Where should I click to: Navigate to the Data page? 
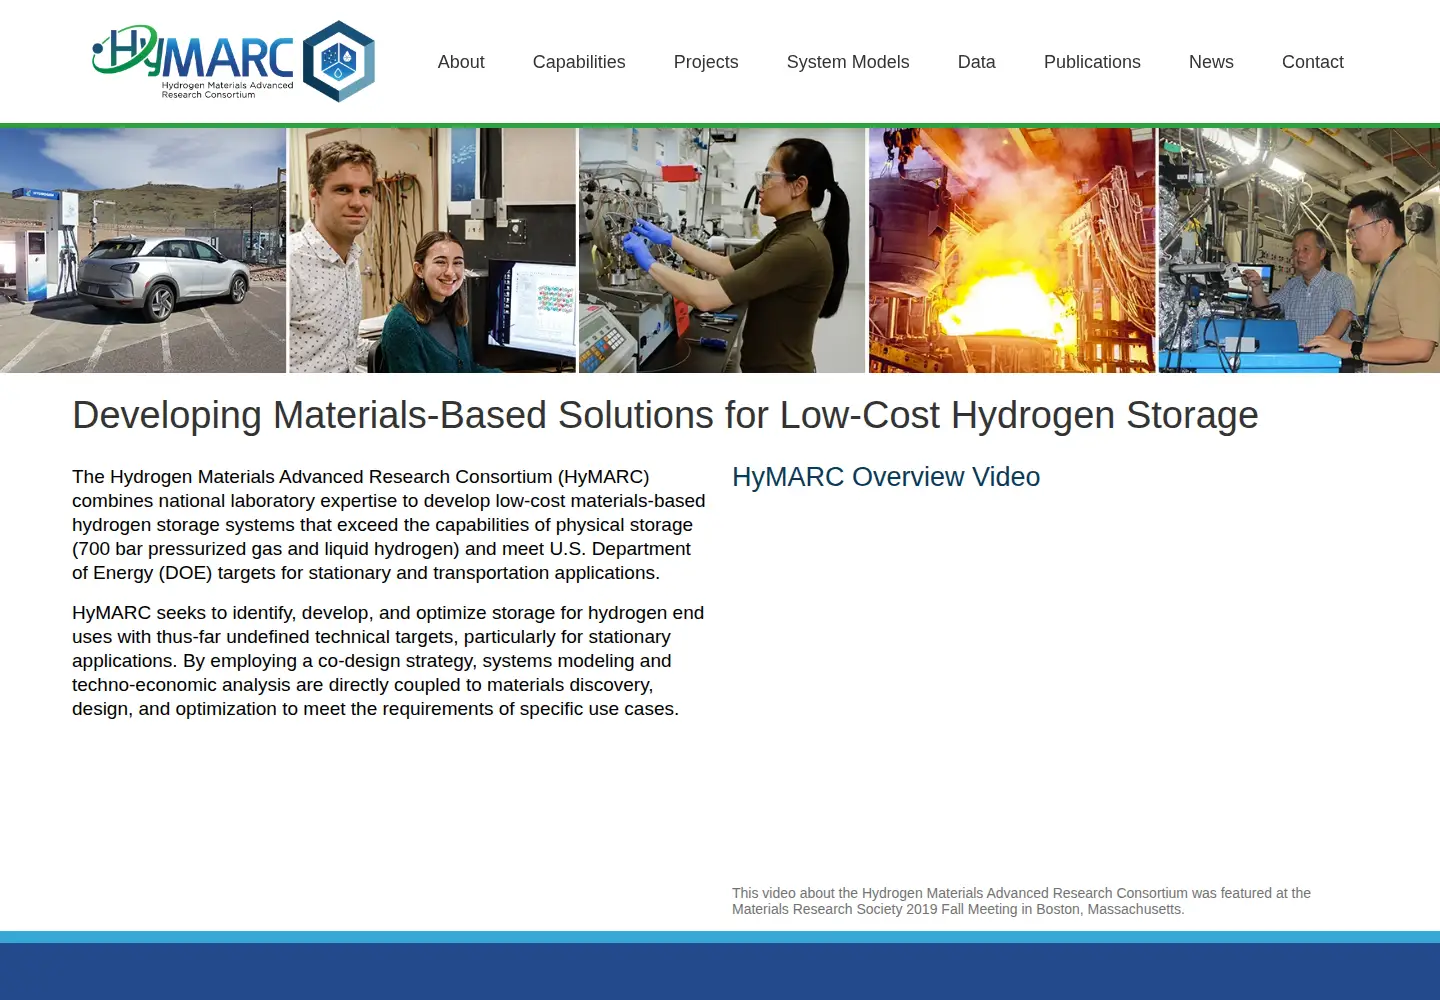[977, 62]
